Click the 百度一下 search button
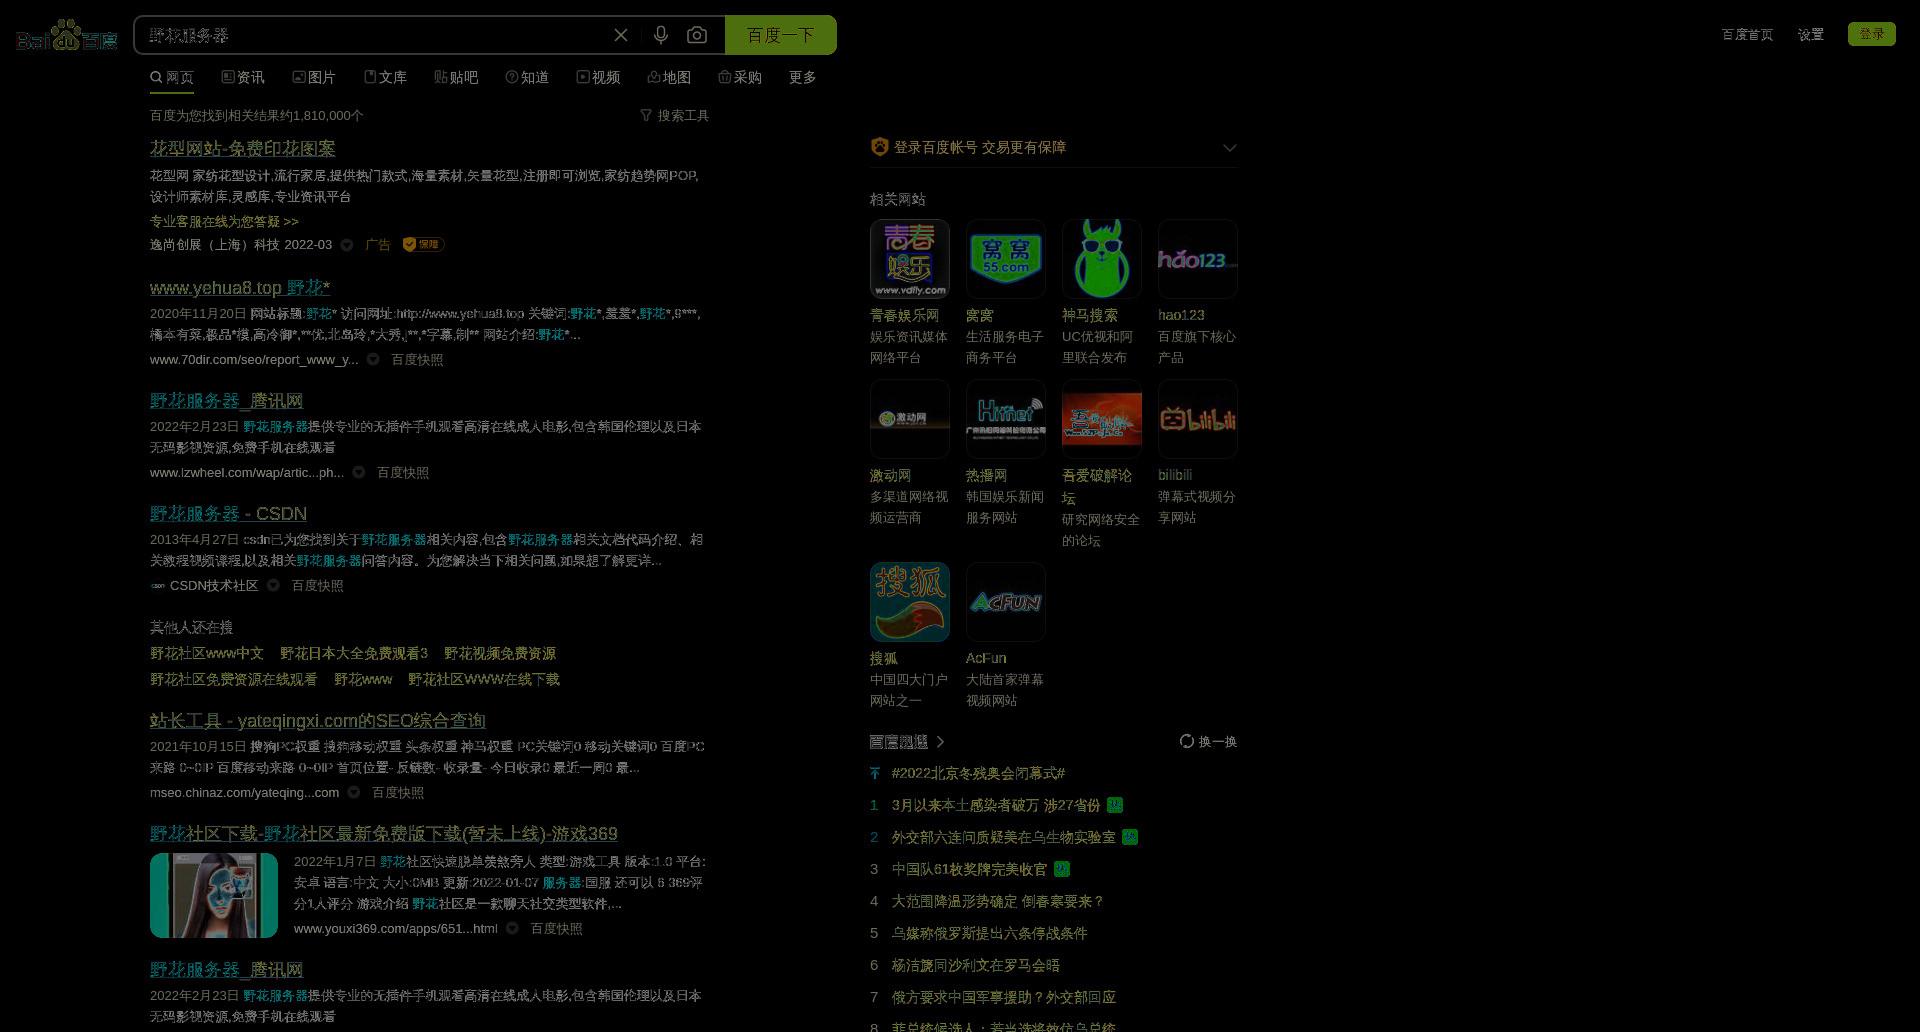 tap(781, 35)
